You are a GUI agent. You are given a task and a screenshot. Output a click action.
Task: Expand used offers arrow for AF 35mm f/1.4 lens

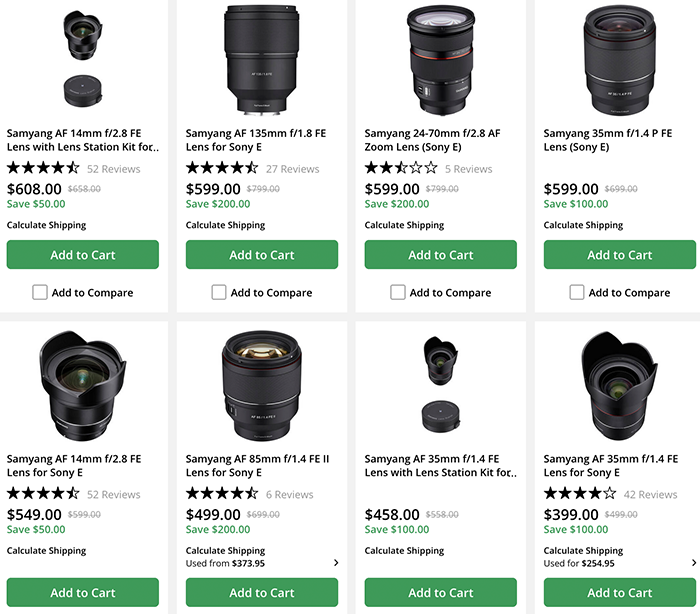pos(693,563)
